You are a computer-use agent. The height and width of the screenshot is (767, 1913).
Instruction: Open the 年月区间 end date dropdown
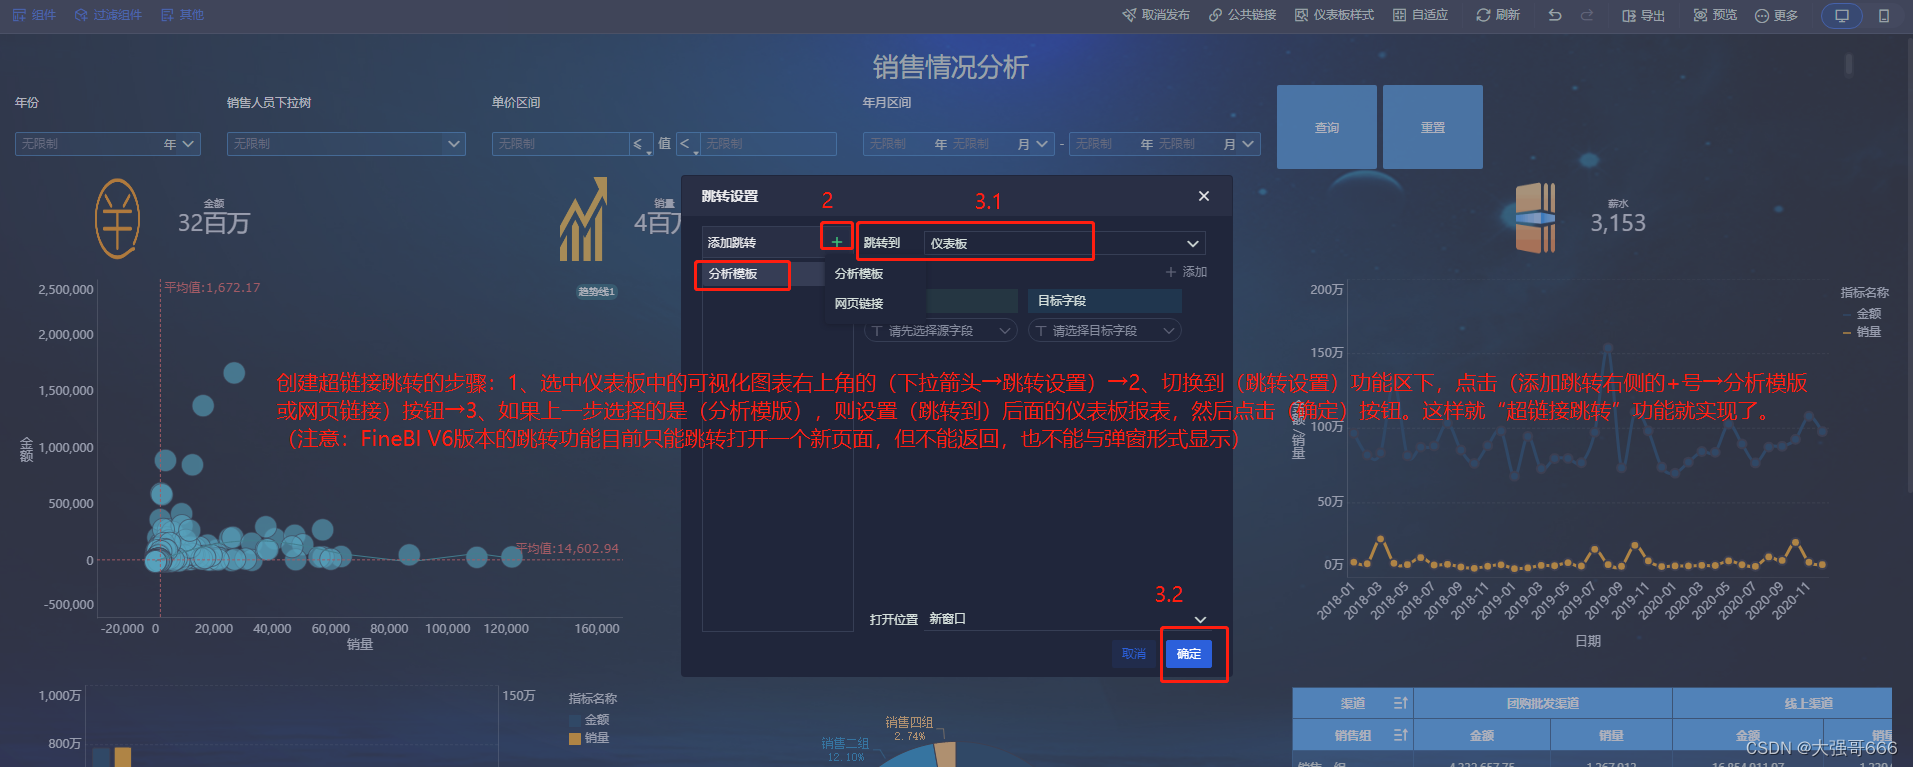(x=1165, y=144)
